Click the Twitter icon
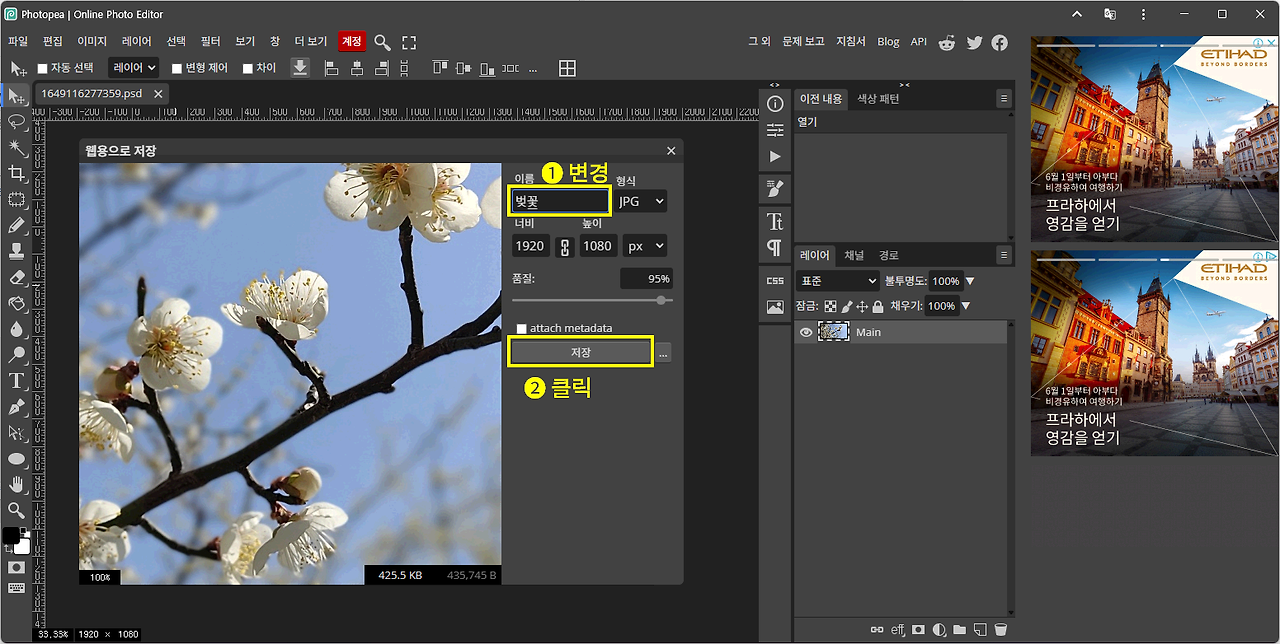1280x644 pixels. (974, 42)
